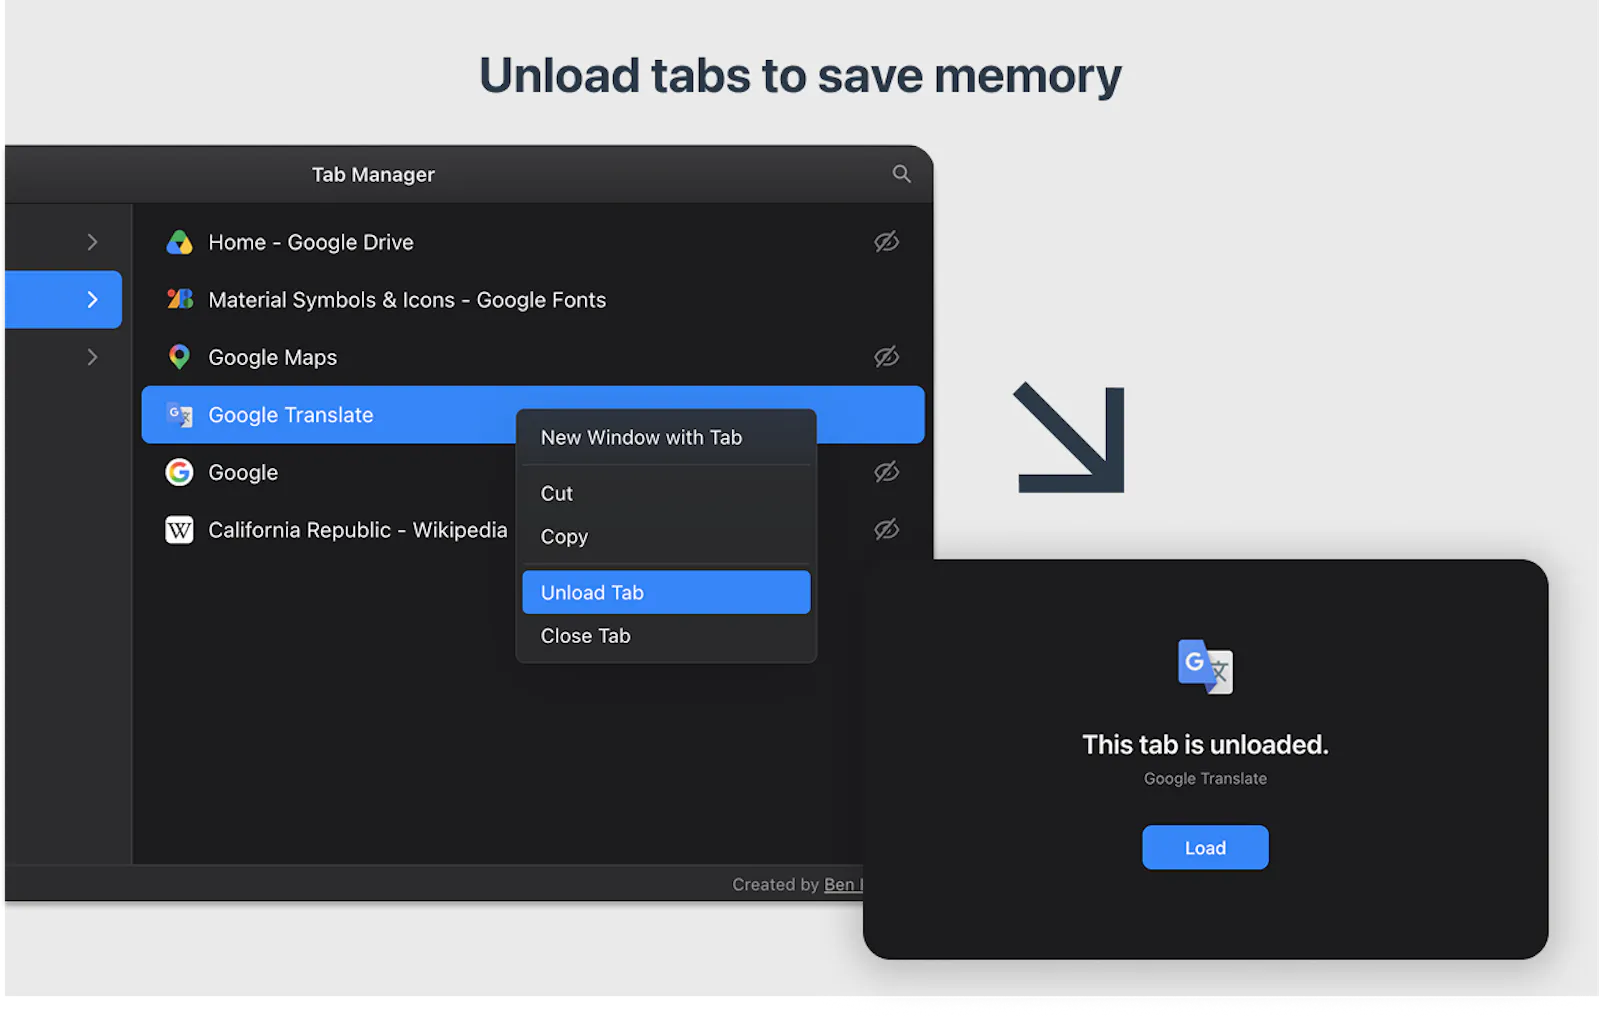Choose New Window with Tab from context menu
This screenshot has height=1016, width=1600.
(x=666, y=437)
